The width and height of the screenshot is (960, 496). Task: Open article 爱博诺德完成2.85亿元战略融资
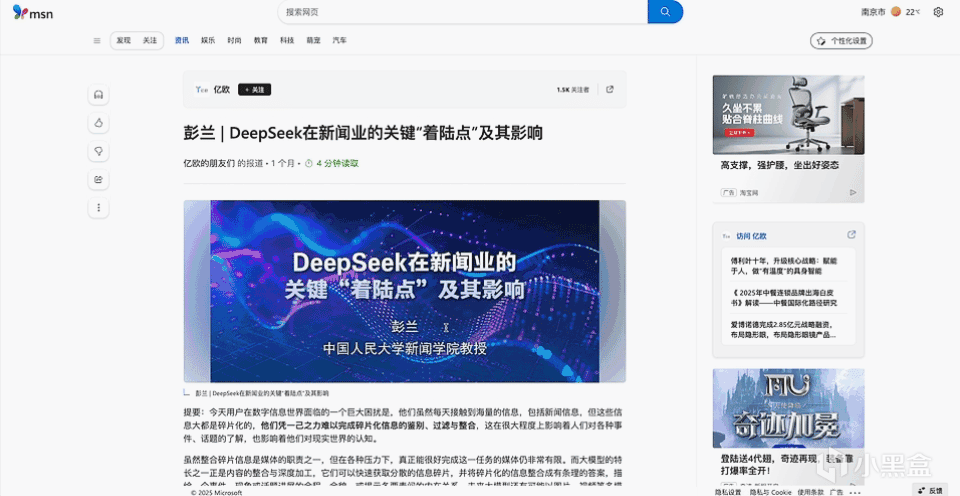click(x=784, y=329)
